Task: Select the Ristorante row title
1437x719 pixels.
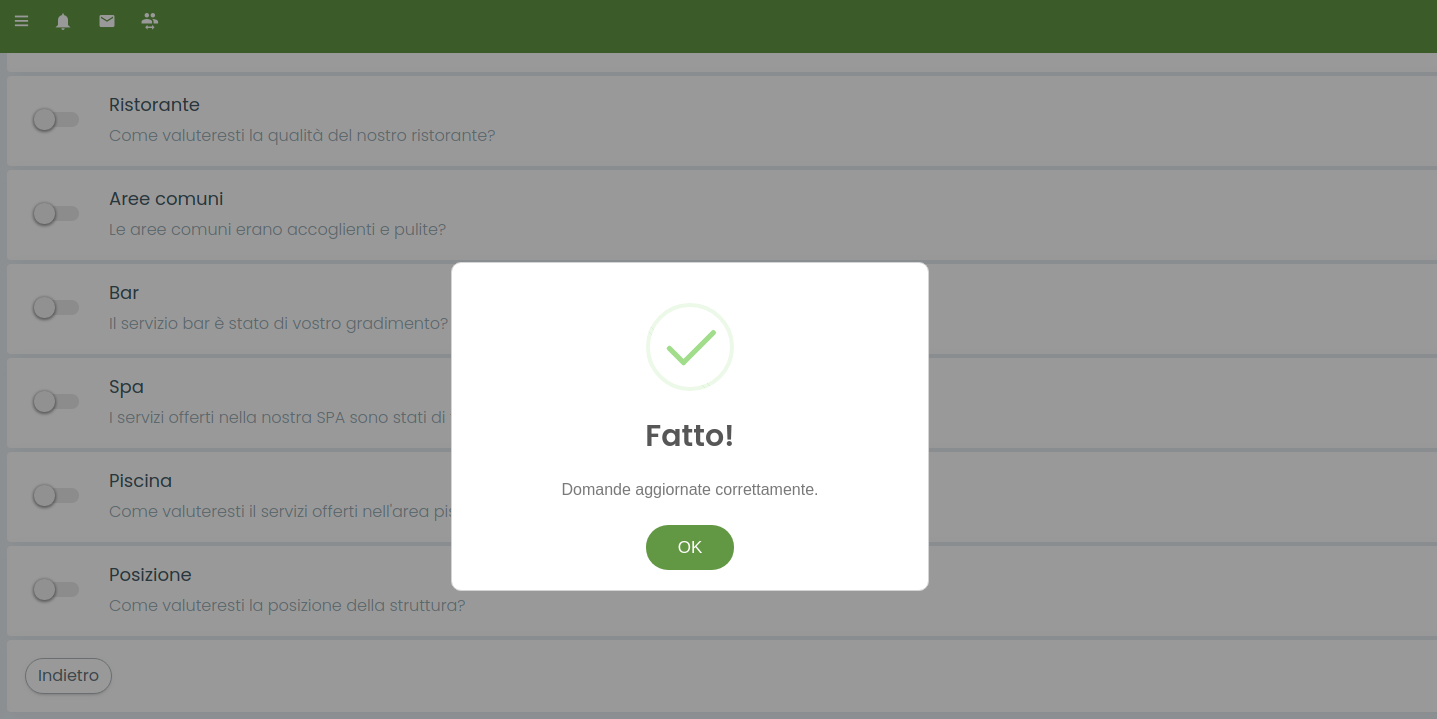Action: point(154,105)
